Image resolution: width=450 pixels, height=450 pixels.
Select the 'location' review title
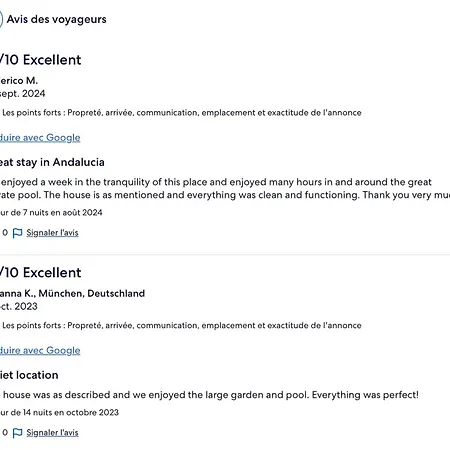(29, 375)
